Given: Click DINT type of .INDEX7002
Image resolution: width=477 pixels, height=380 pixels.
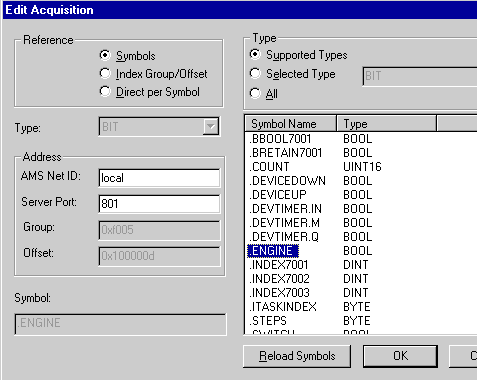Looking at the screenshot, I should pyautogui.click(x=356, y=279).
